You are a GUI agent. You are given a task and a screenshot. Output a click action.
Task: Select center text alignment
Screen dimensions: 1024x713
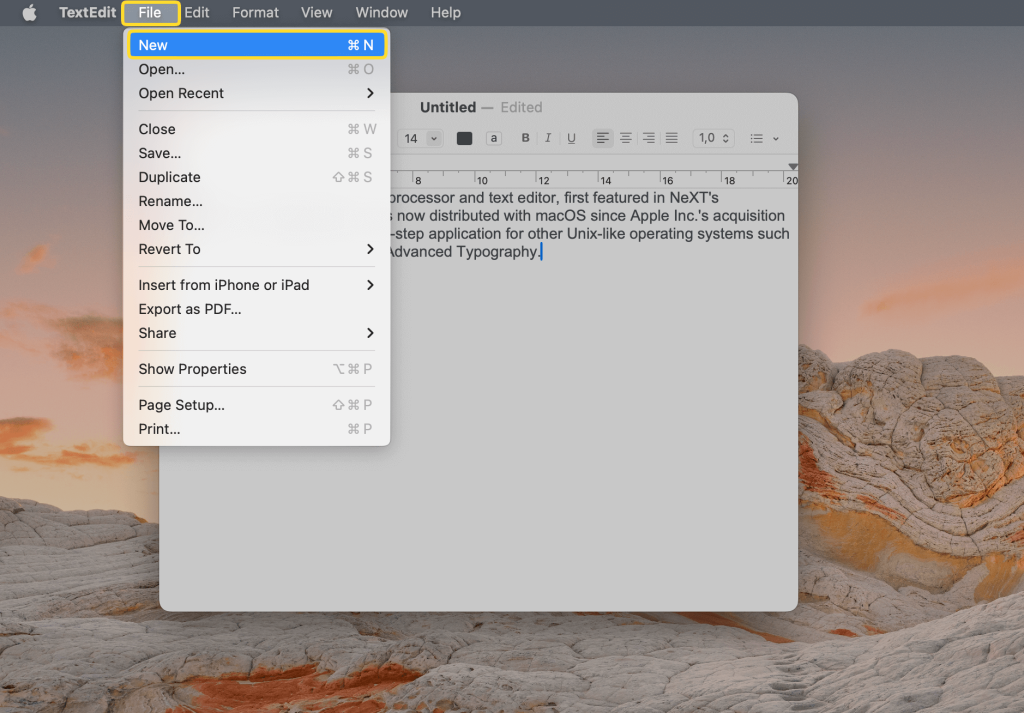tap(626, 138)
